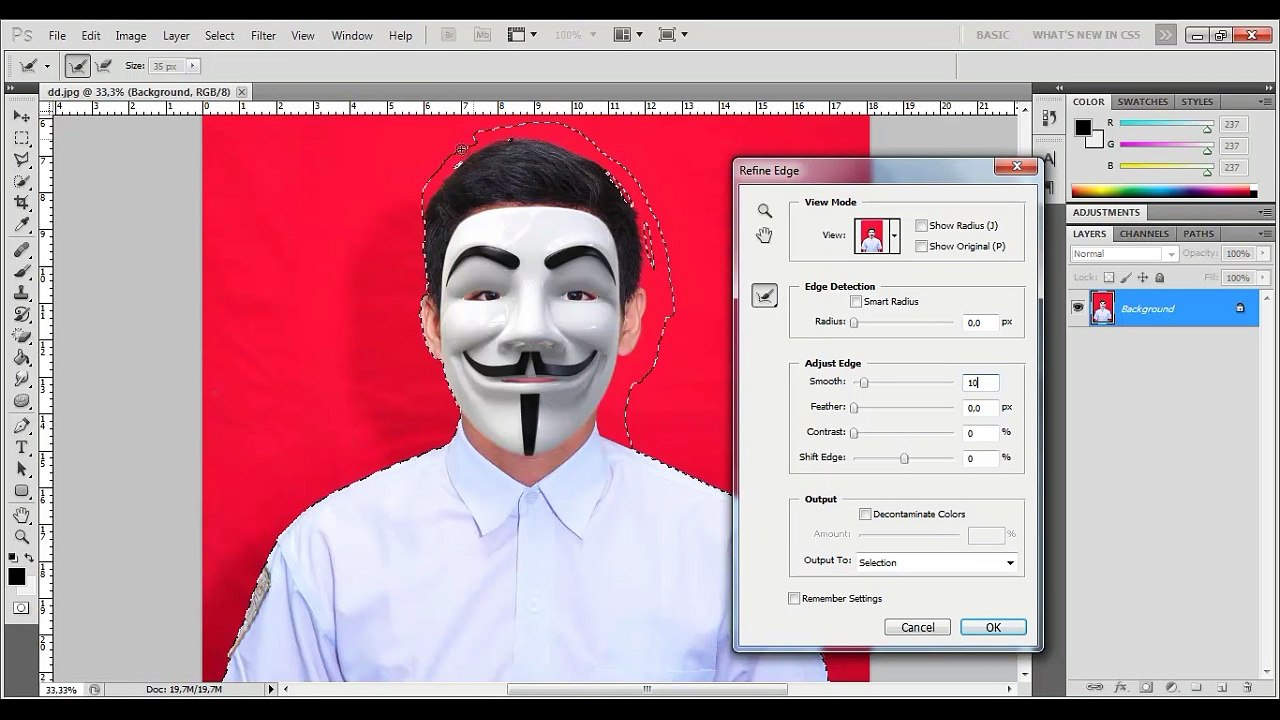
Task: Select the Move tool
Action: pos(21,117)
